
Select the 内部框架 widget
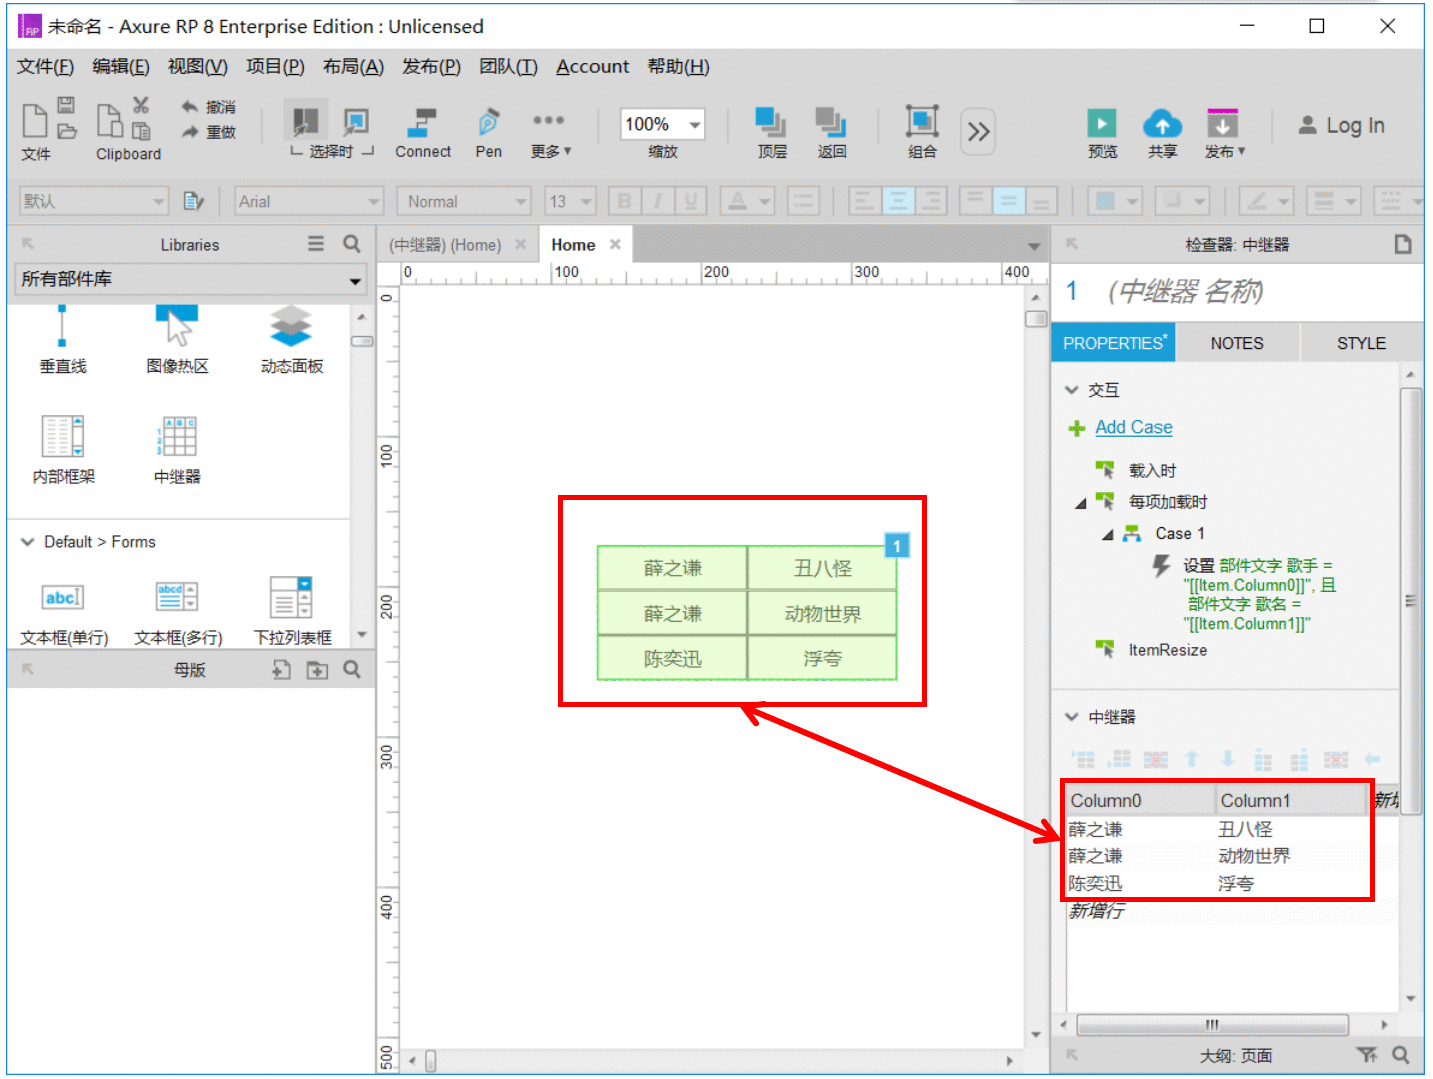63,450
